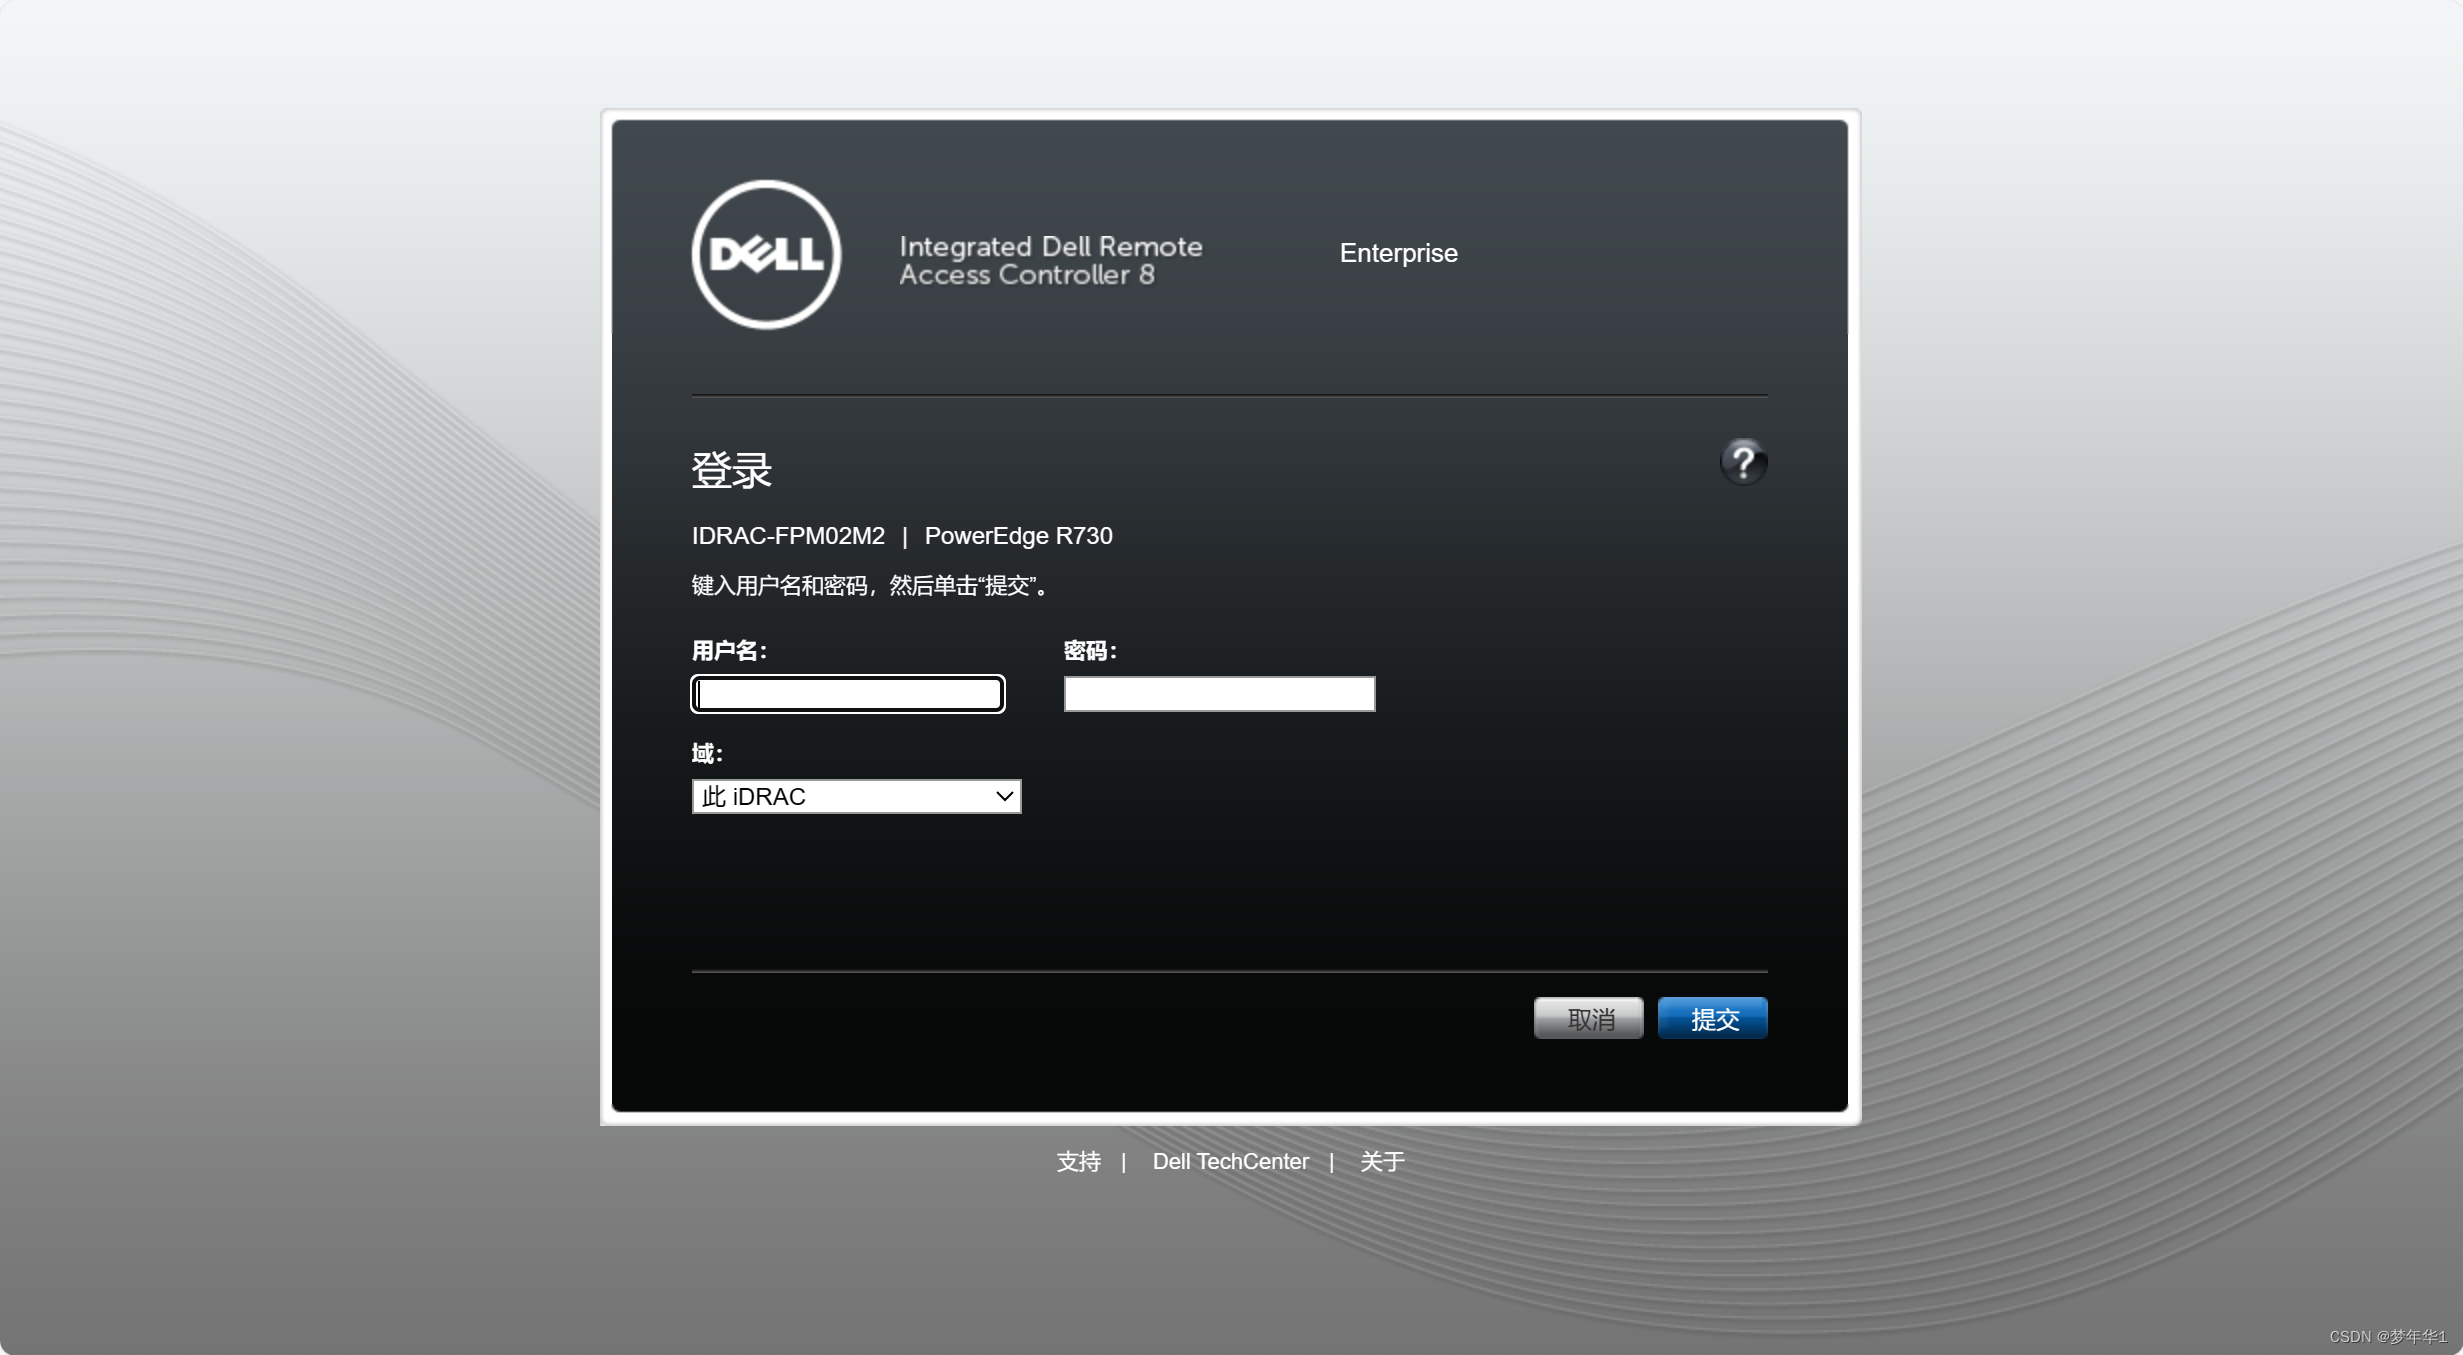Click the PowerEdge R730 model text
Image resolution: width=2463 pixels, height=1355 pixels.
(x=1018, y=536)
